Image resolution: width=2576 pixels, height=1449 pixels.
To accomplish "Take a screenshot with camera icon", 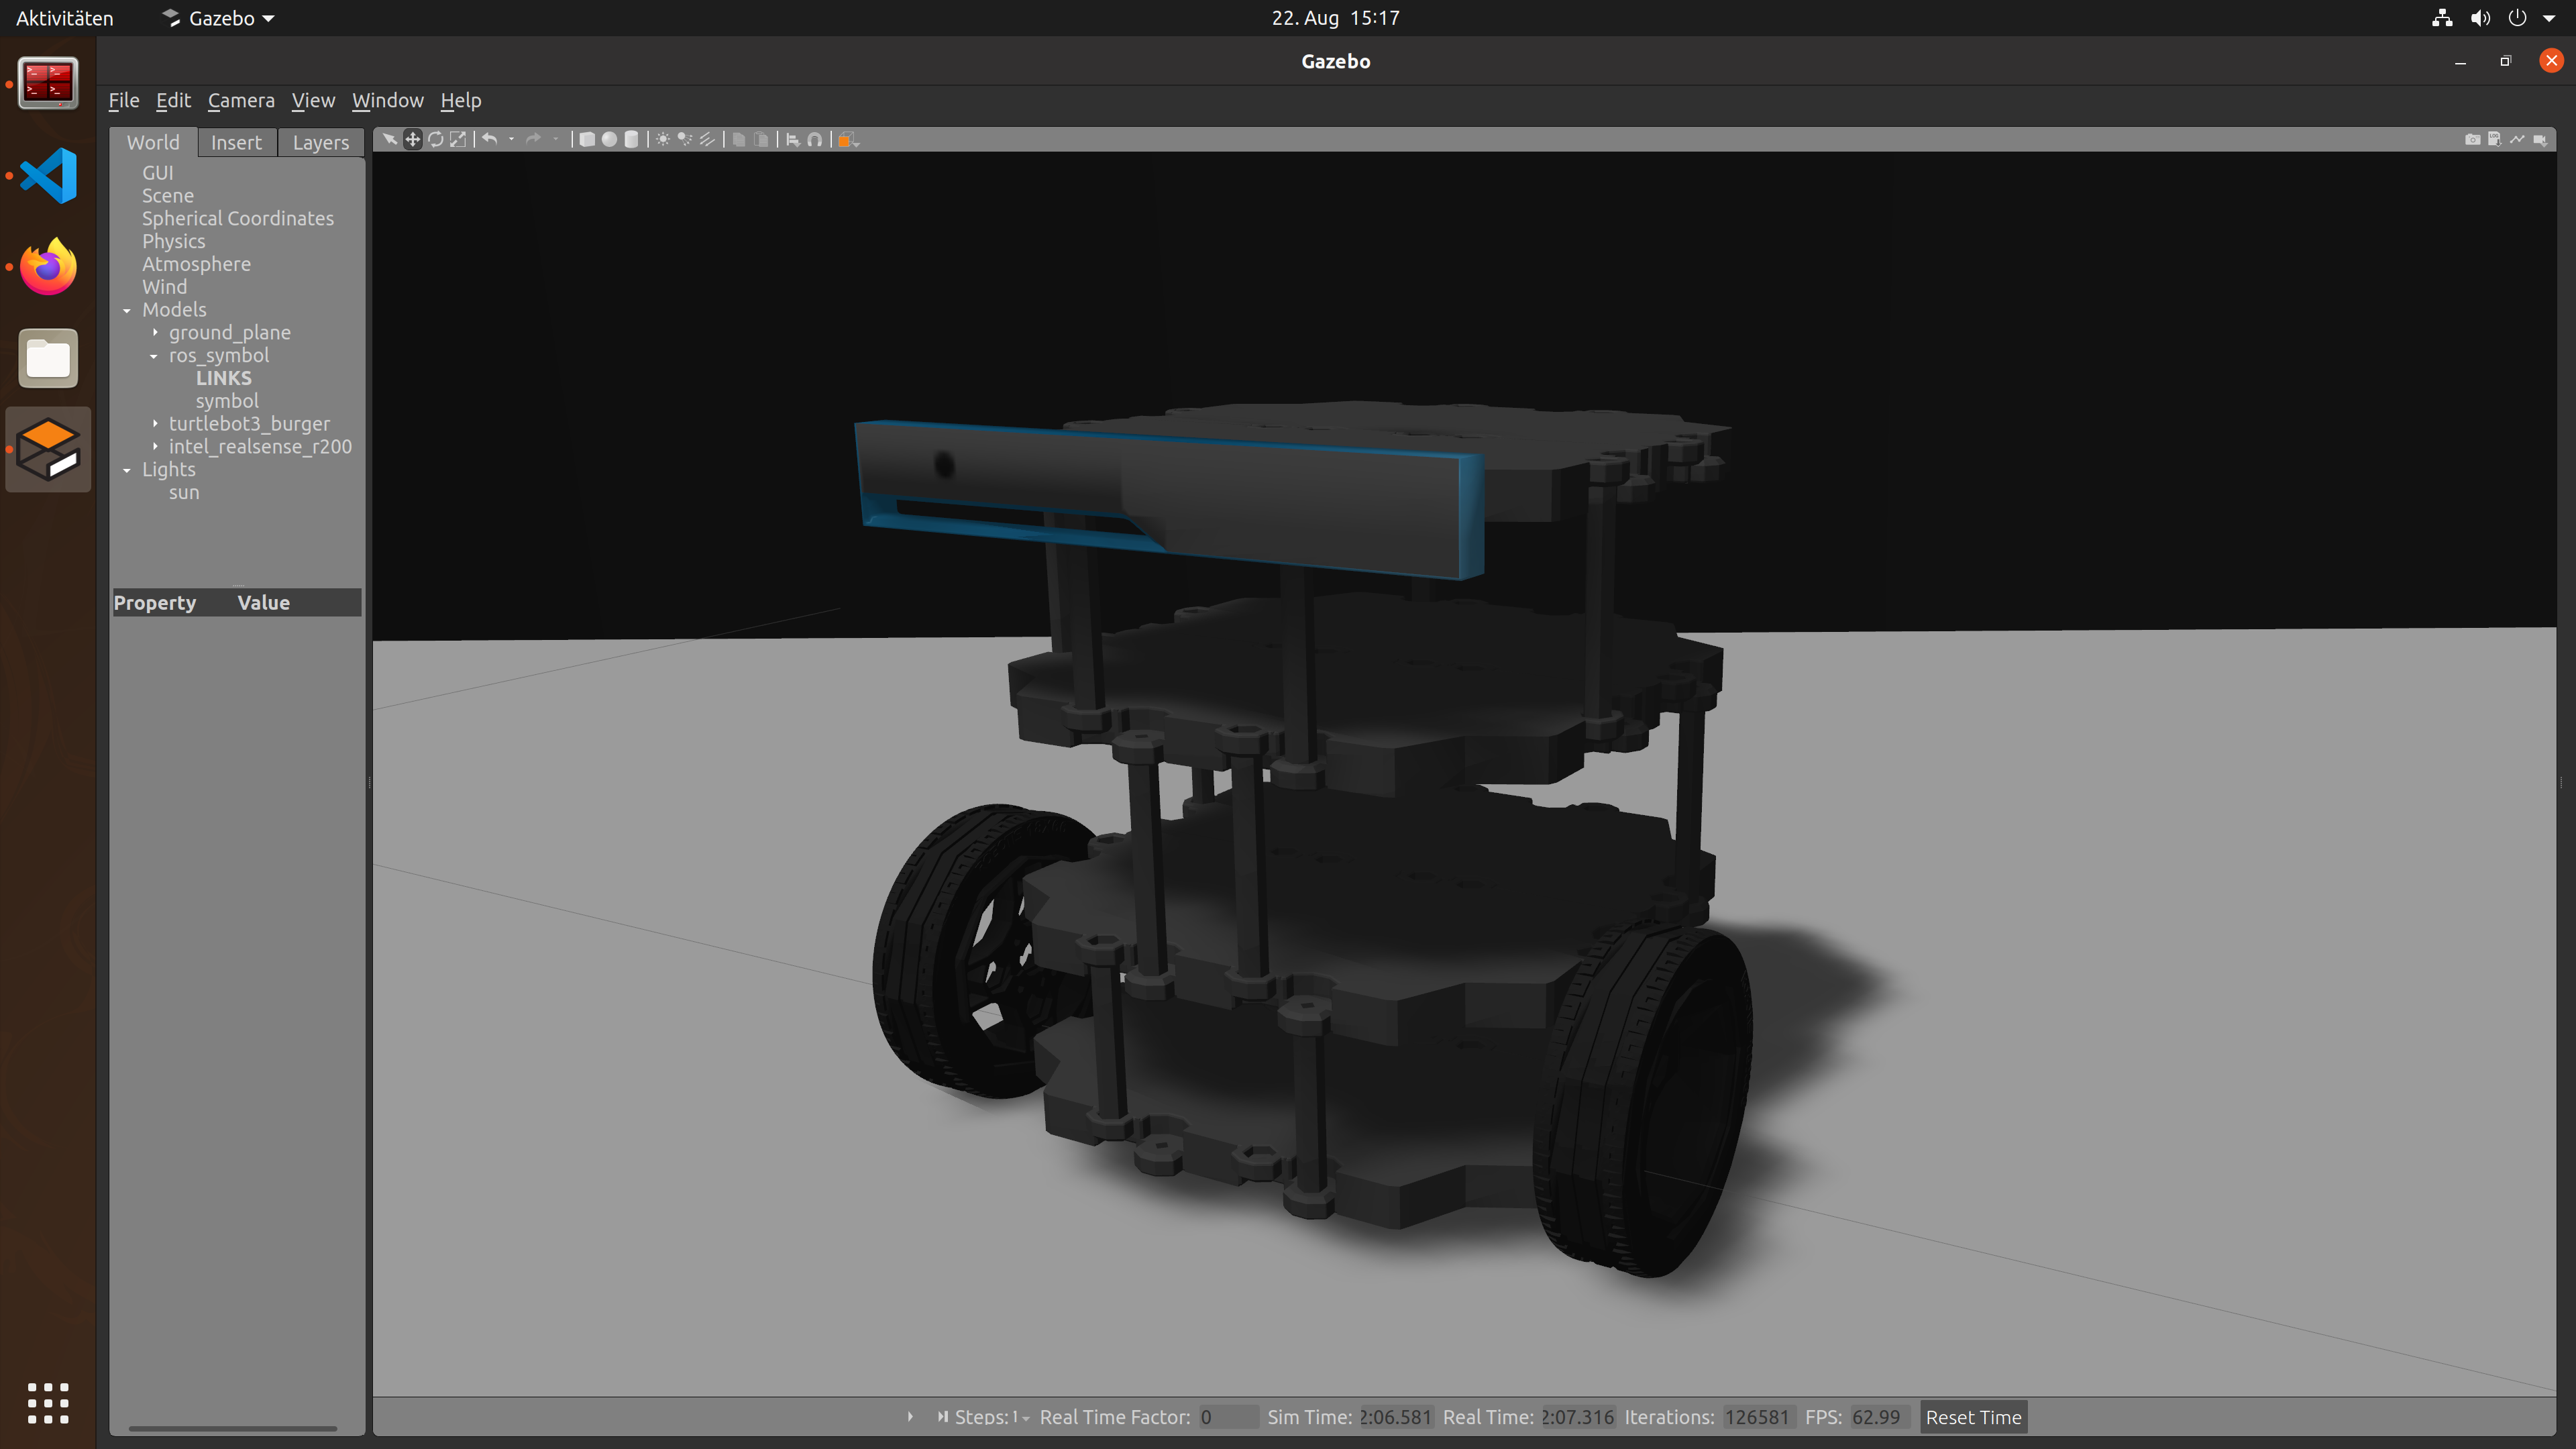I will (2472, 140).
